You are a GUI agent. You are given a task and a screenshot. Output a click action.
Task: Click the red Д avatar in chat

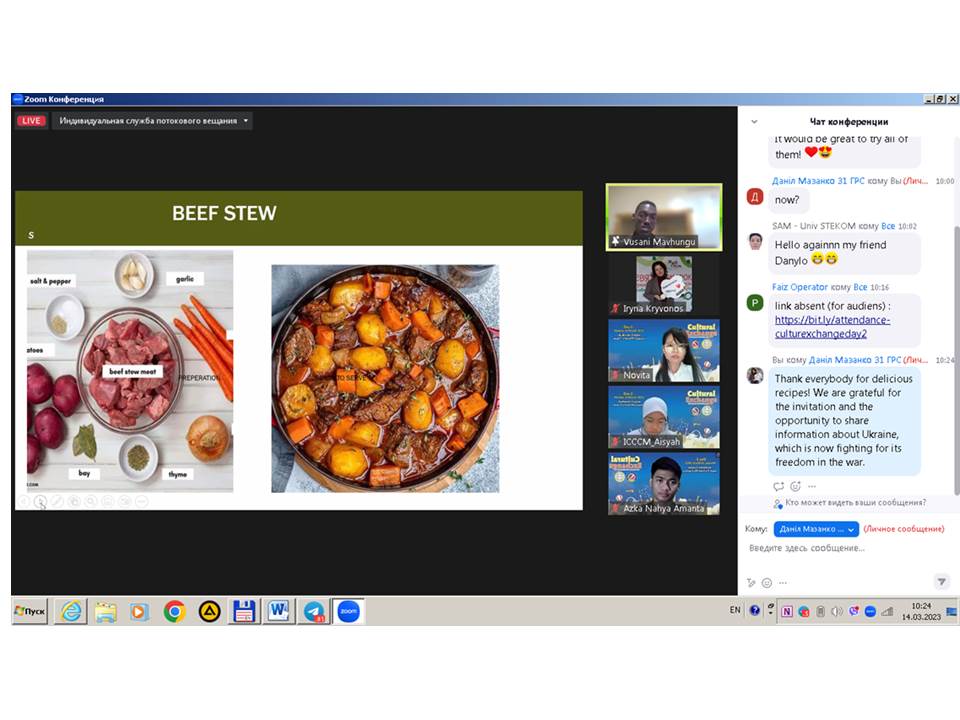pos(755,197)
